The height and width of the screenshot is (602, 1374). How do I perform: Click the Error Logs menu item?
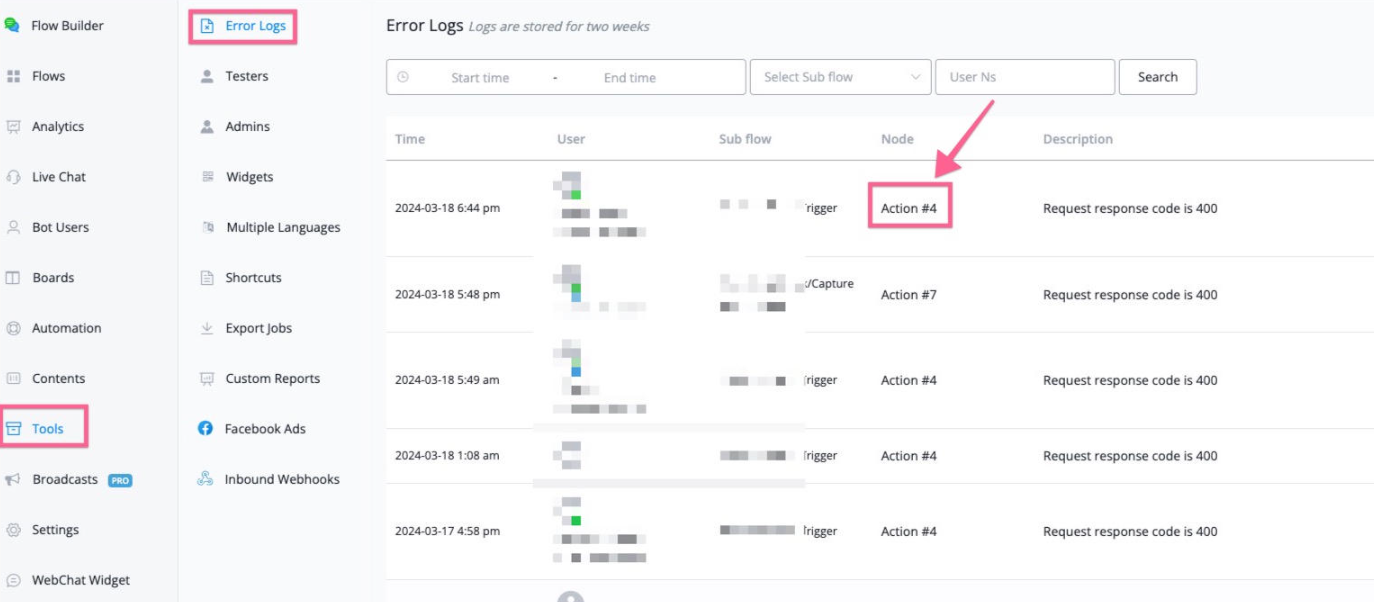pyautogui.click(x=255, y=26)
